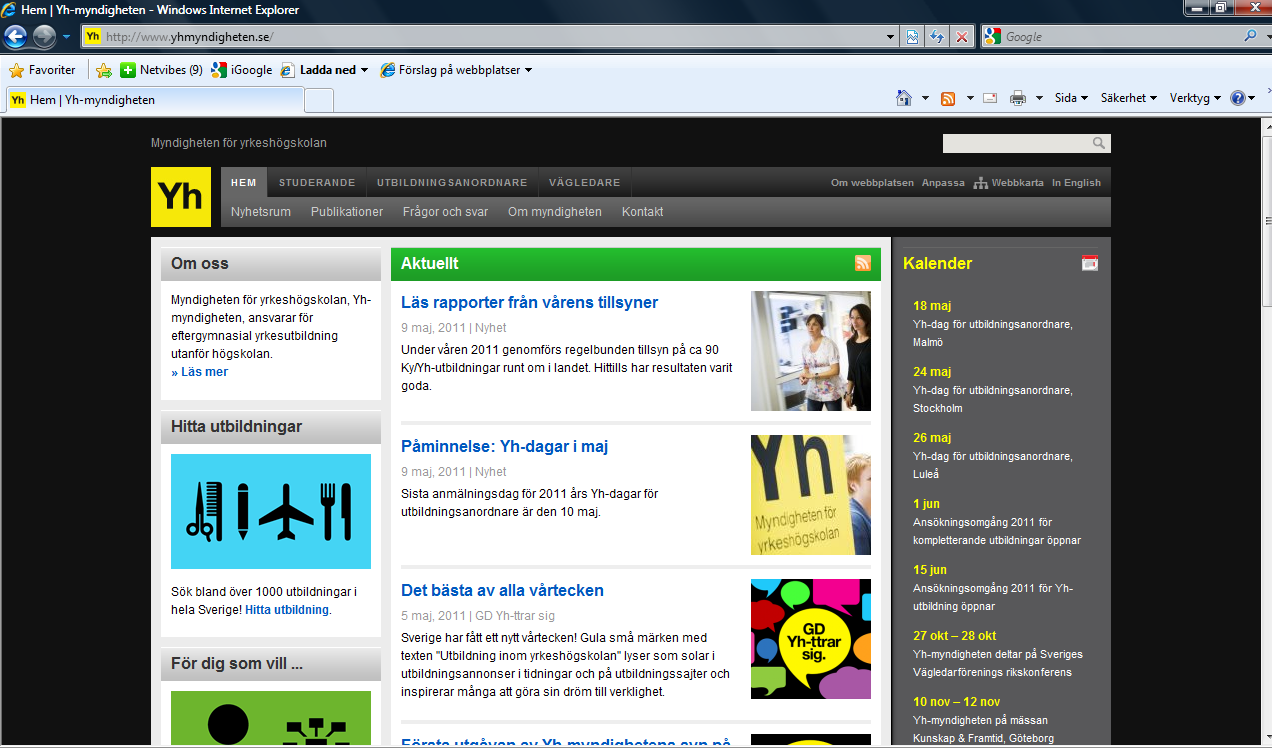The width and height of the screenshot is (1272, 748).
Task: Open Det bästa av alla vårtecken headline
Action: click(x=502, y=590)
